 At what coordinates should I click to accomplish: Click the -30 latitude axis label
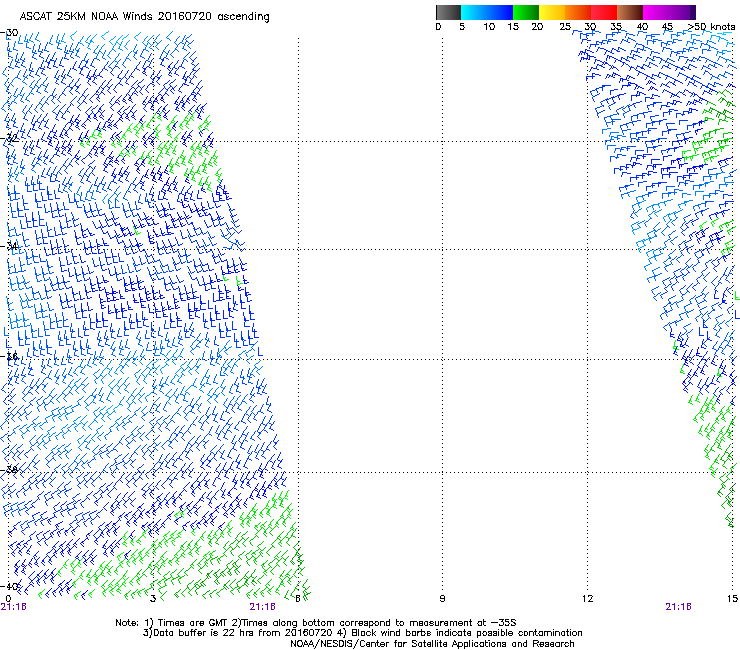click(10, 33)
